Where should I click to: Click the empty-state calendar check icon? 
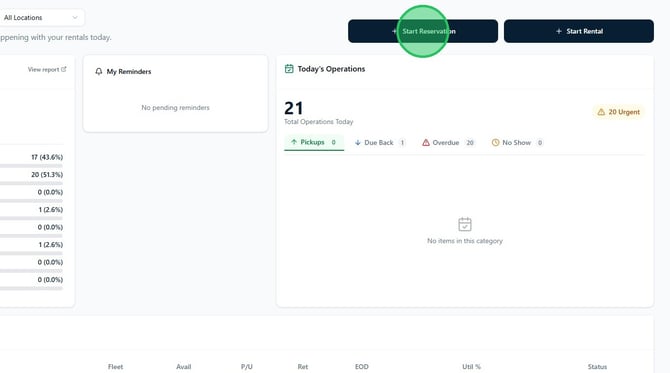pyautogui.click(x=465, y=224)
